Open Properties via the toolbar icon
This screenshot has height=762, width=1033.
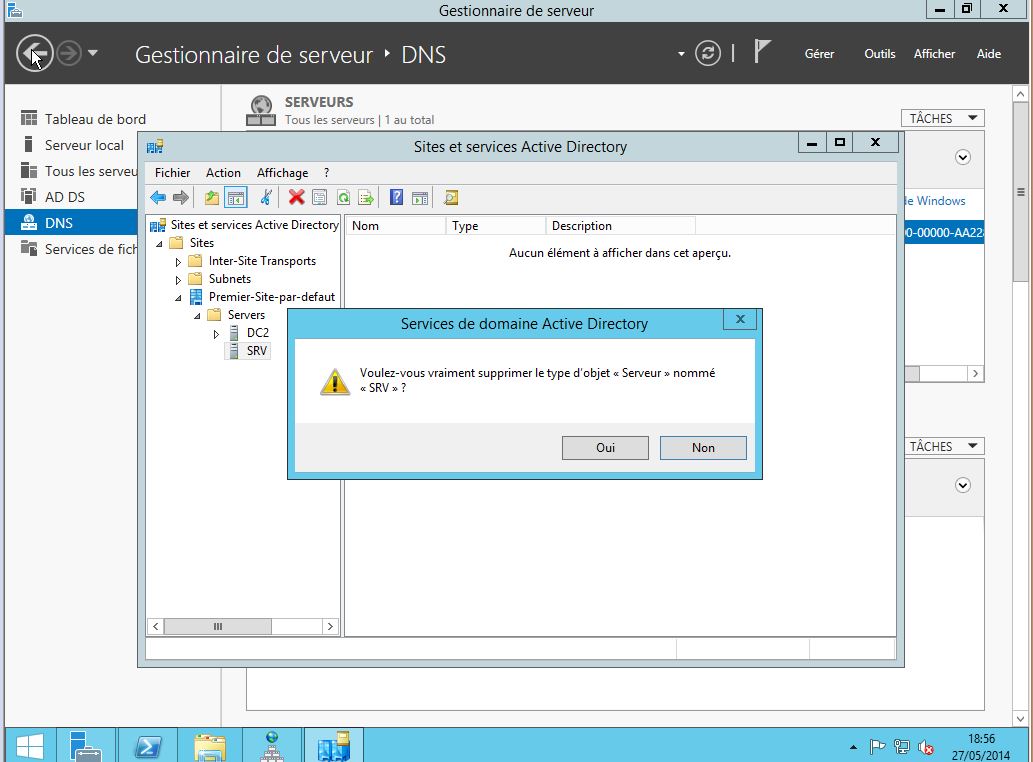(x=320, y=198)
